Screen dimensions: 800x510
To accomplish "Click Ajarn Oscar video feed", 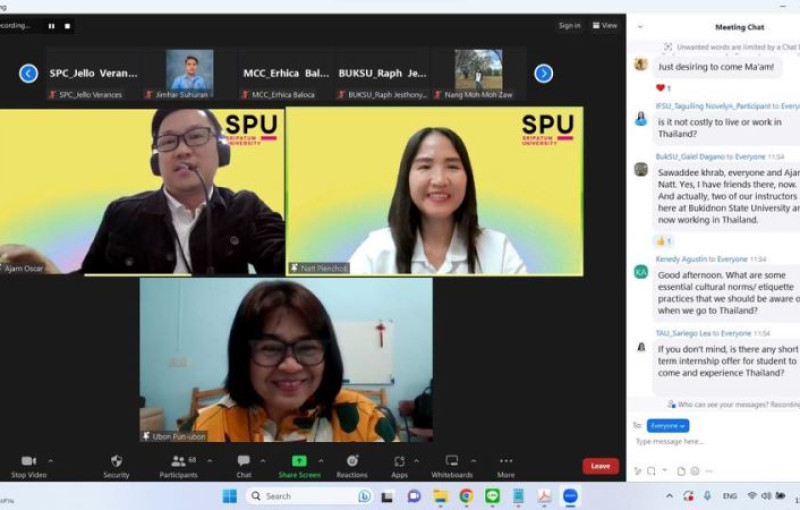I will [142, 192].
